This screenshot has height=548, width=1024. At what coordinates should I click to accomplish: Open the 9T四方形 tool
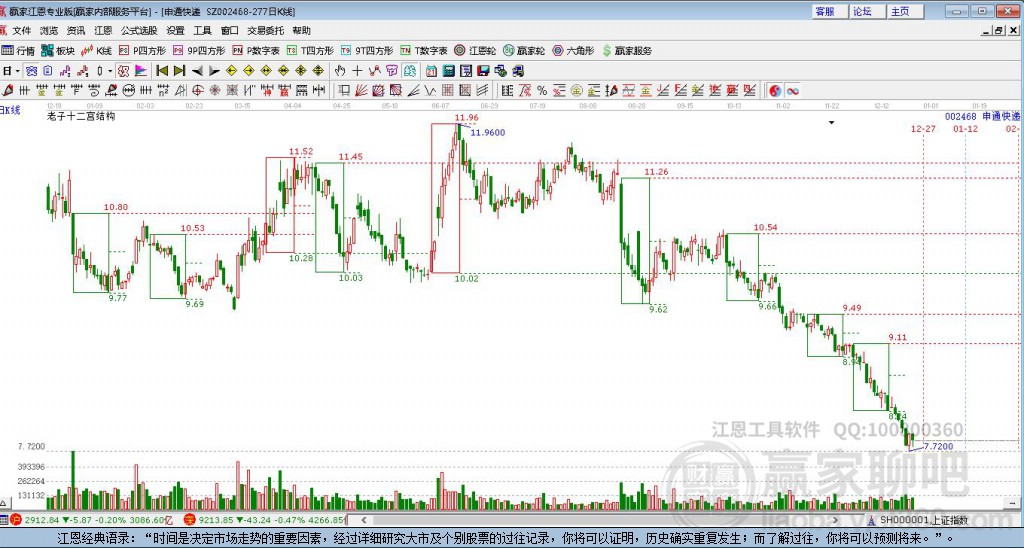point(366,50)
